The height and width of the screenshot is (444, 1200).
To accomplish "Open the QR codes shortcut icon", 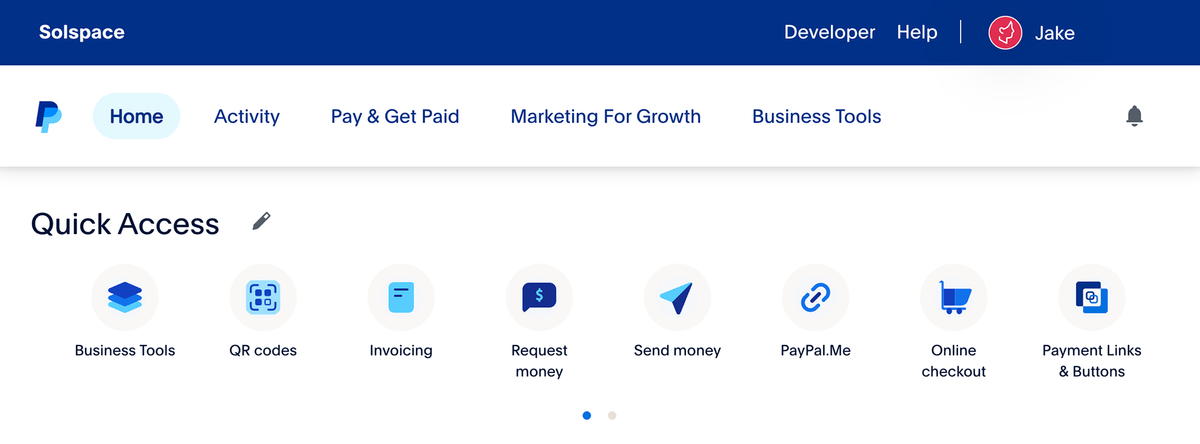I will click(x=263, y=297).
